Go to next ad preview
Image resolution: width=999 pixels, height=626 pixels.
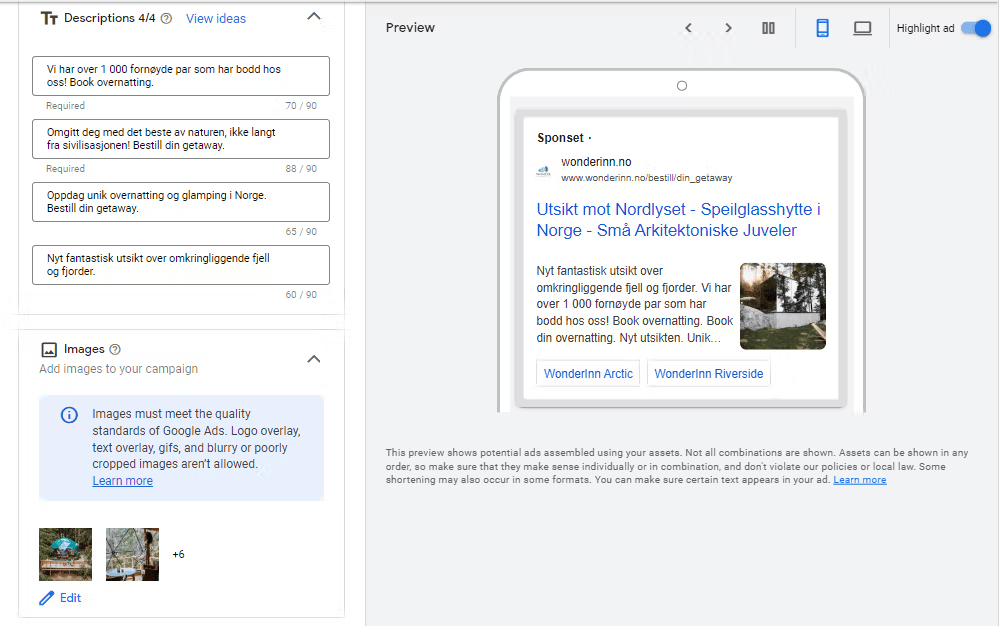click(x=728, y=28)
